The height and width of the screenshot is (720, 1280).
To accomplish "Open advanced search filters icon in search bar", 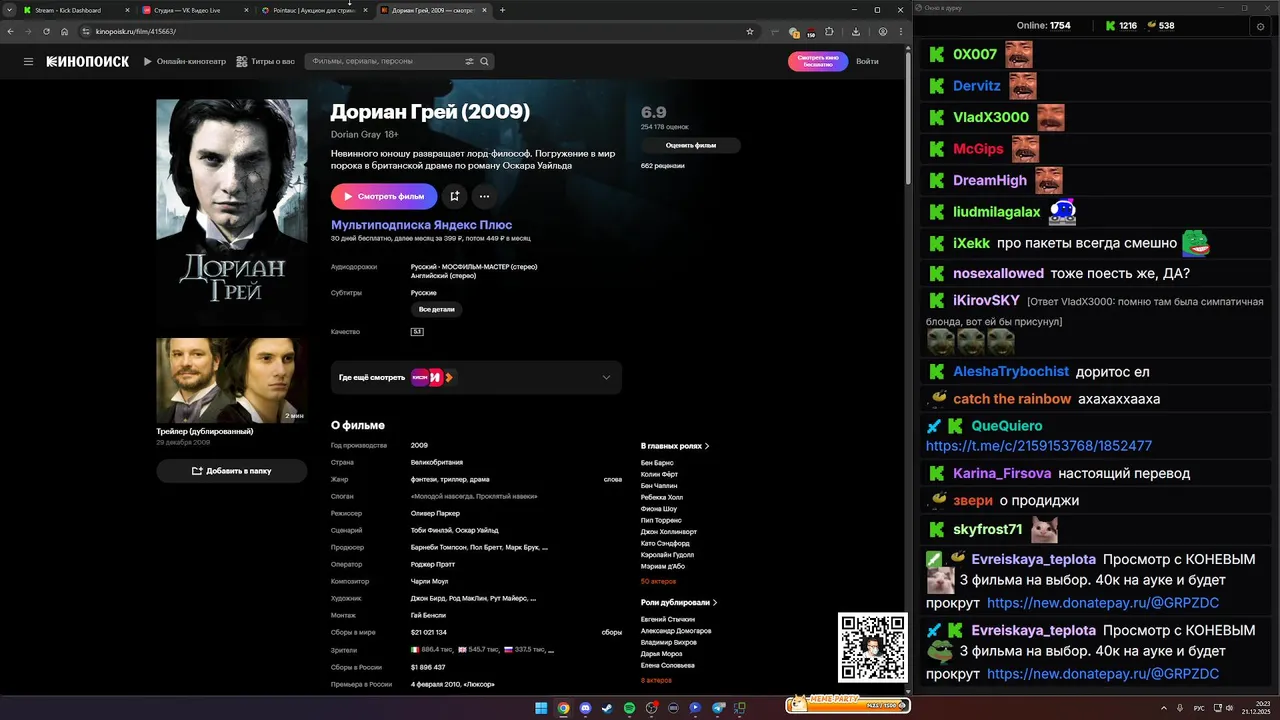I will point(469,61).
